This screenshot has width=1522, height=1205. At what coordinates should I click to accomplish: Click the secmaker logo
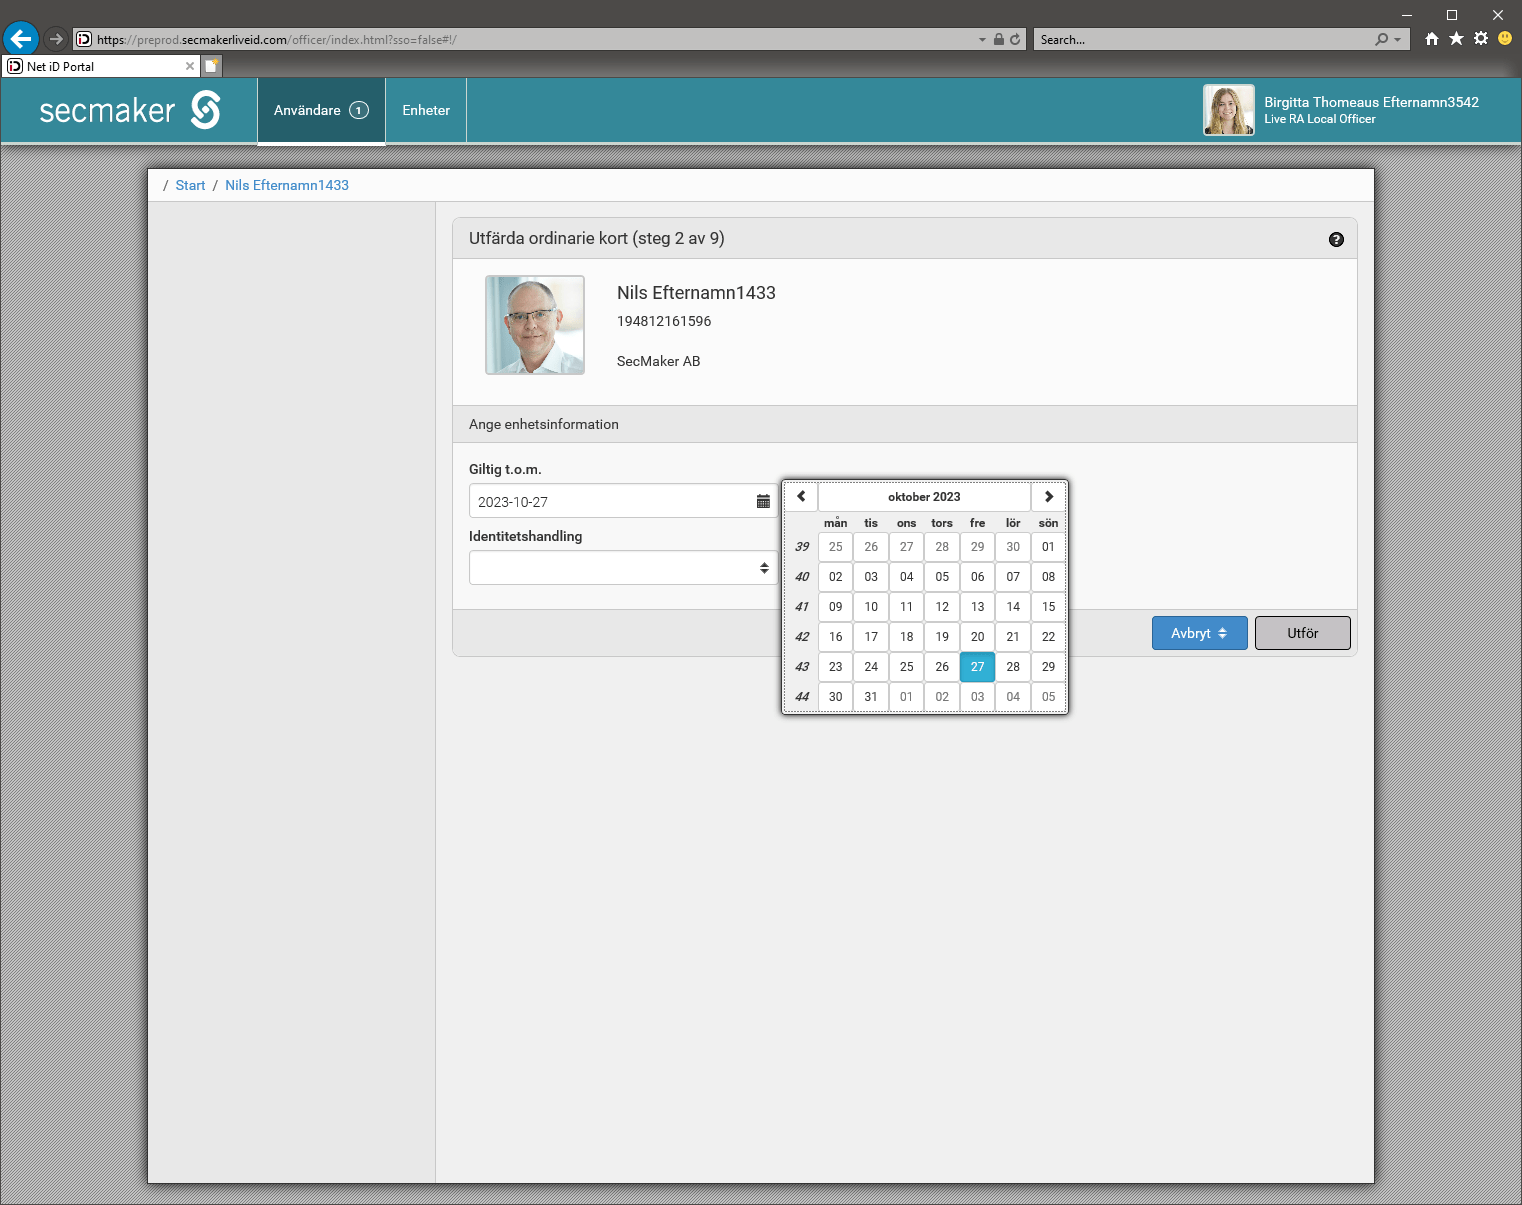pyautogui.click(x=130, y=110)
